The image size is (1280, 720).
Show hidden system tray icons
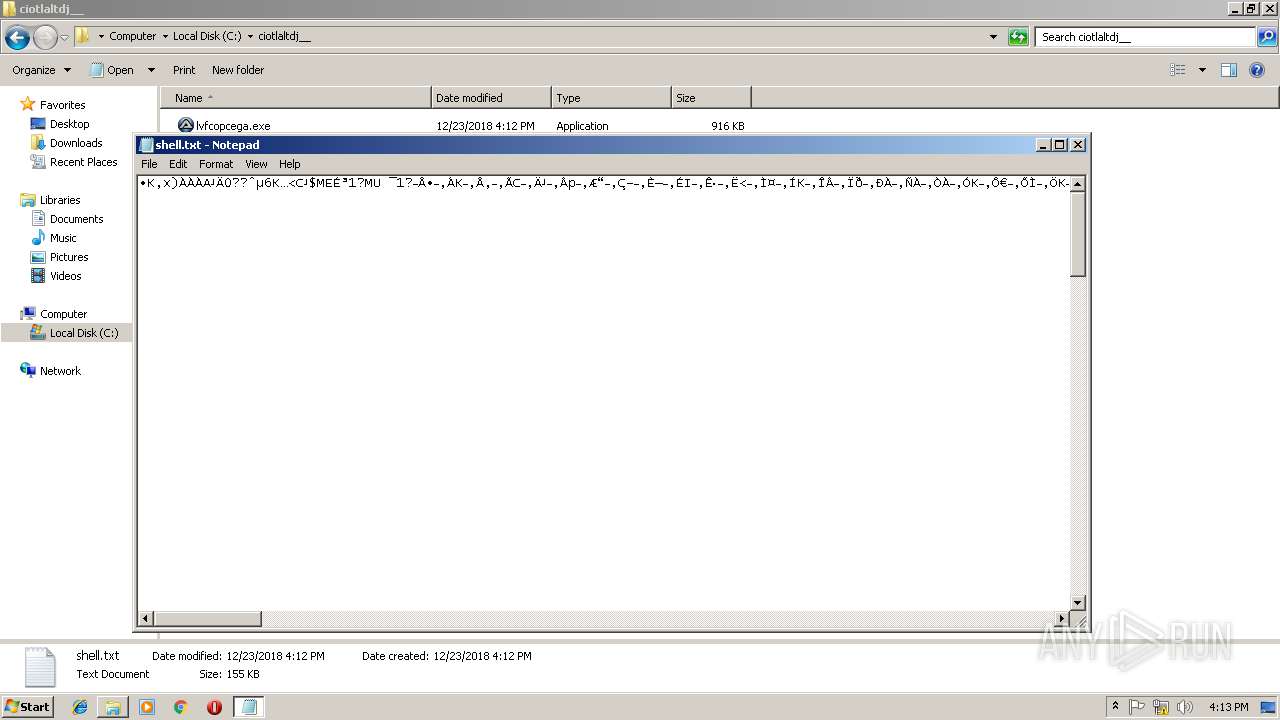pyautogui.click(x=1115, y=707)
